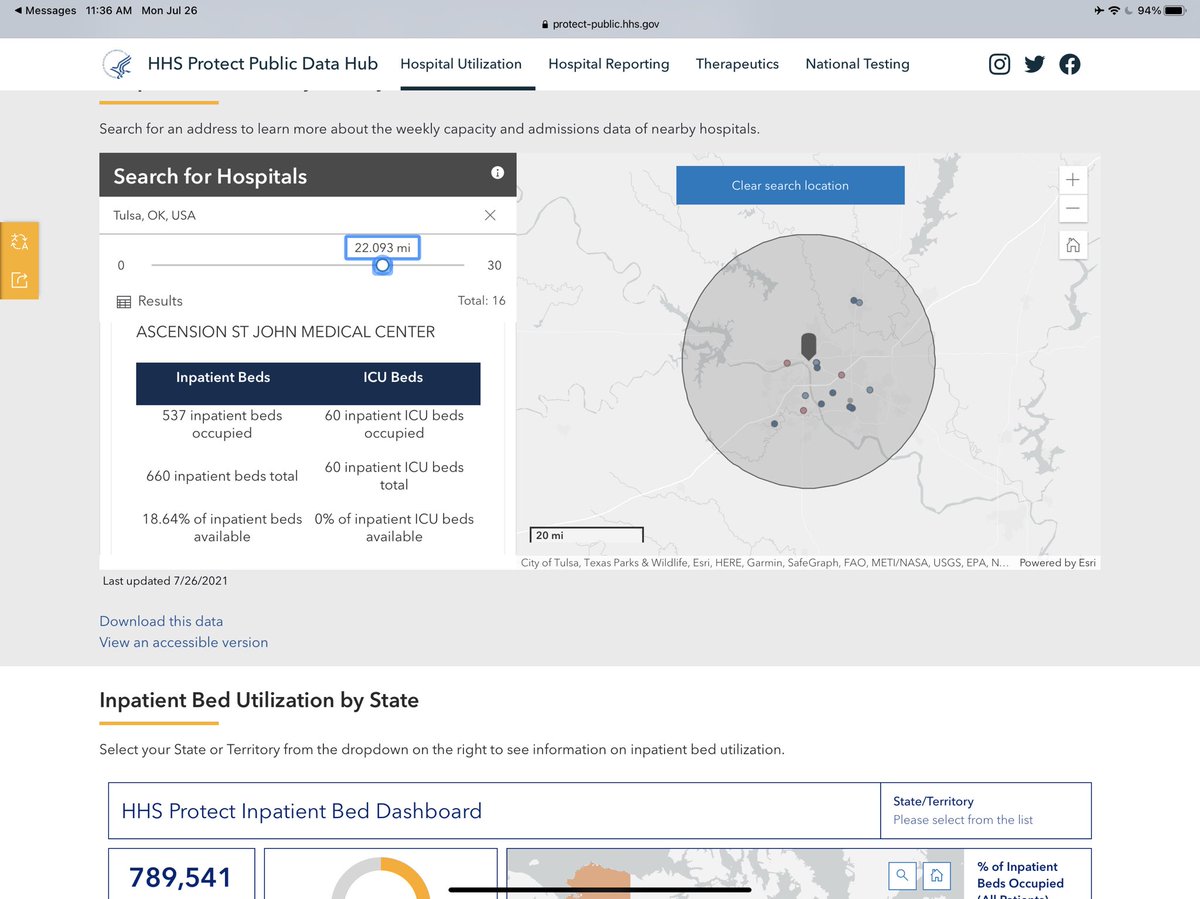
Task: Reset map to home extent
Action: 1072,245
